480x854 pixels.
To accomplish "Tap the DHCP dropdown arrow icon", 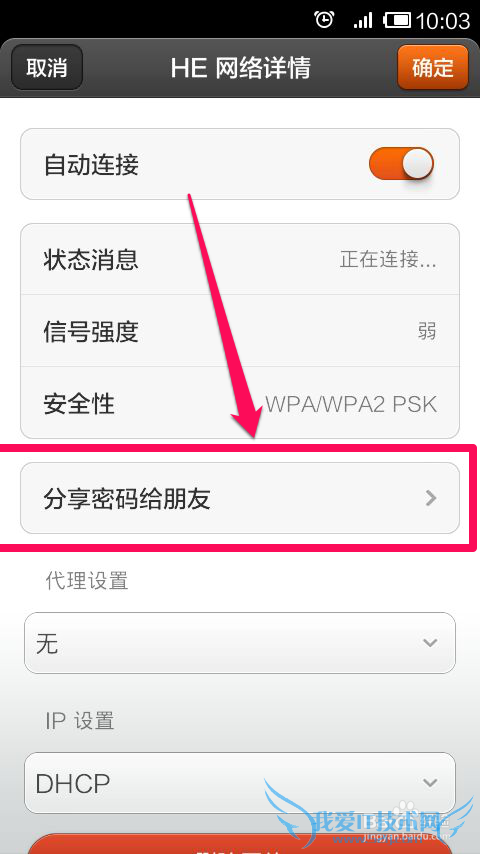I will (430, 783).
